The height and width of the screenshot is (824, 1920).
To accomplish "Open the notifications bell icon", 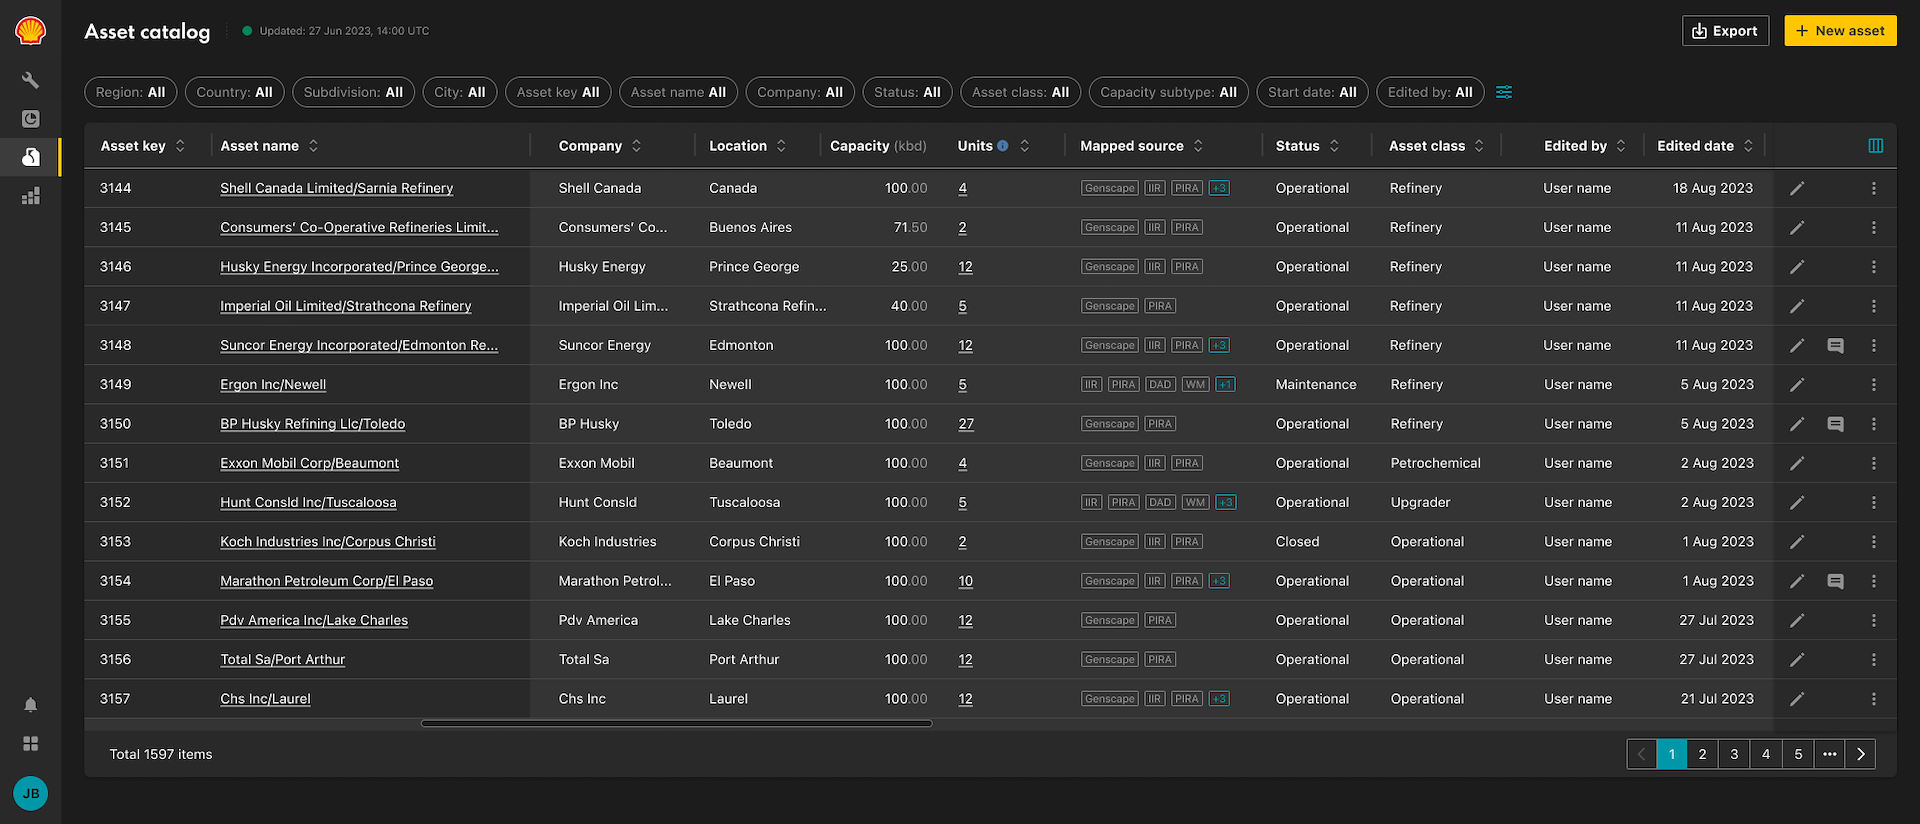I will (x=30, y=705).
